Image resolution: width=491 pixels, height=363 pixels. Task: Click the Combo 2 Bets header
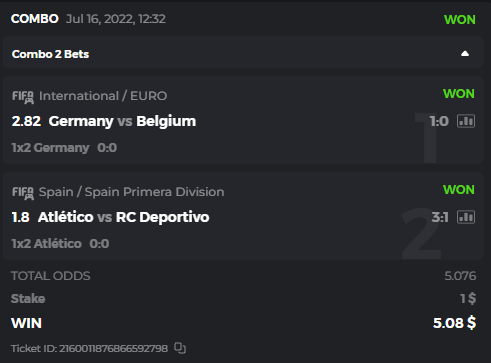point(243,52)
